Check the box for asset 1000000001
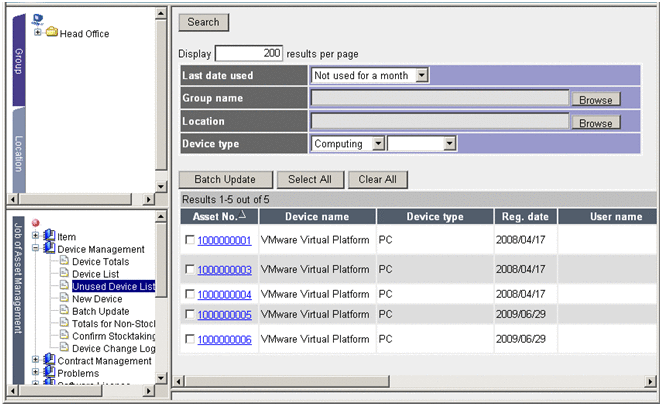The width and height of the screenshot is (663, 407). 190,241
